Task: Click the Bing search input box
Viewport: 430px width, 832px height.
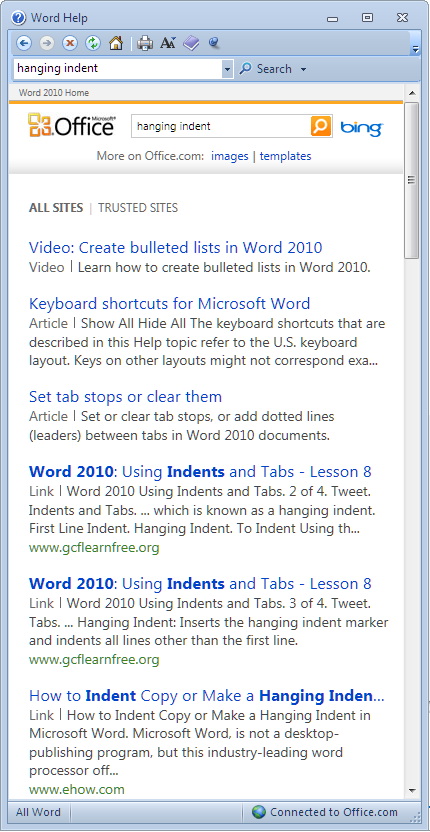Action: tap(221, 126)
